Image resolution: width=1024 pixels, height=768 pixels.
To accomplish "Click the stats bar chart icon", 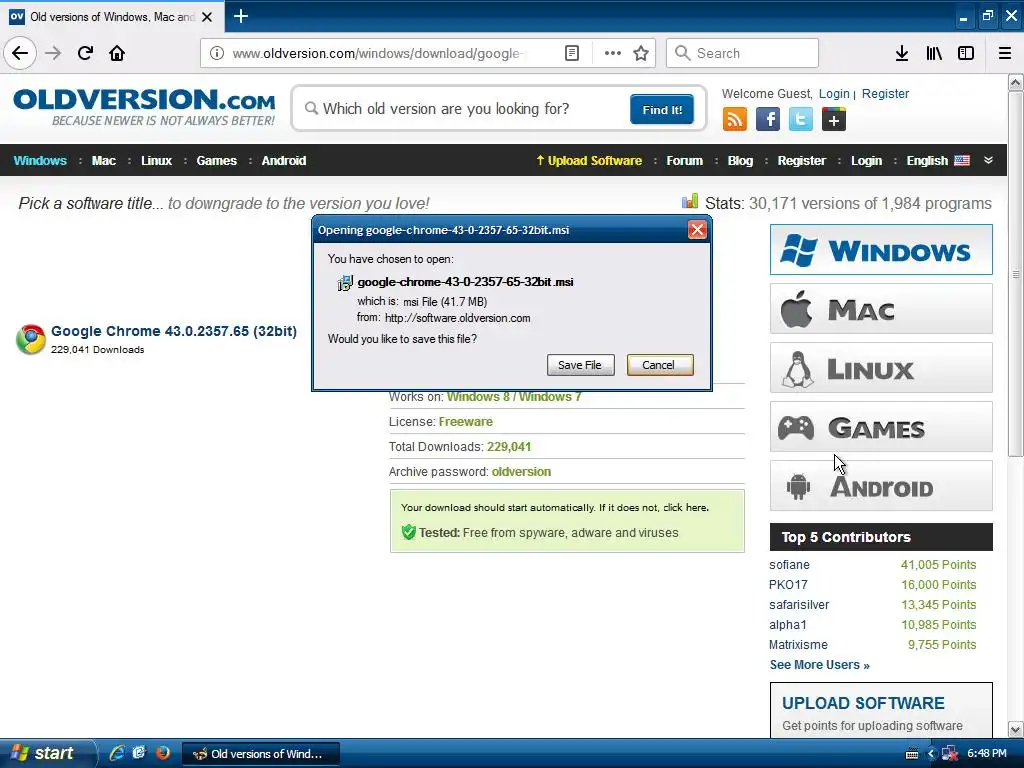I will 690,201.
